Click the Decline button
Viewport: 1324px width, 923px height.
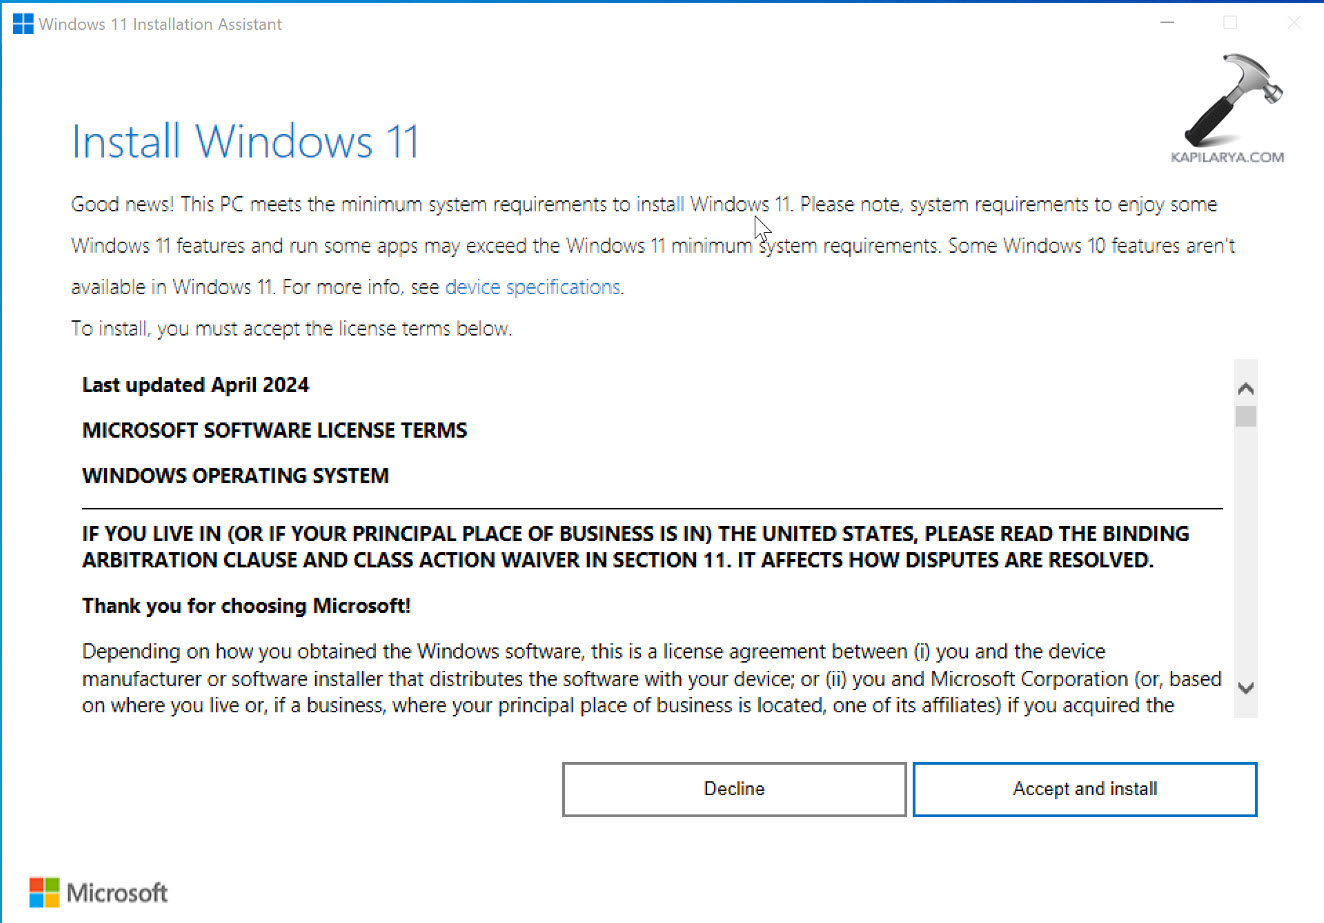734,789
